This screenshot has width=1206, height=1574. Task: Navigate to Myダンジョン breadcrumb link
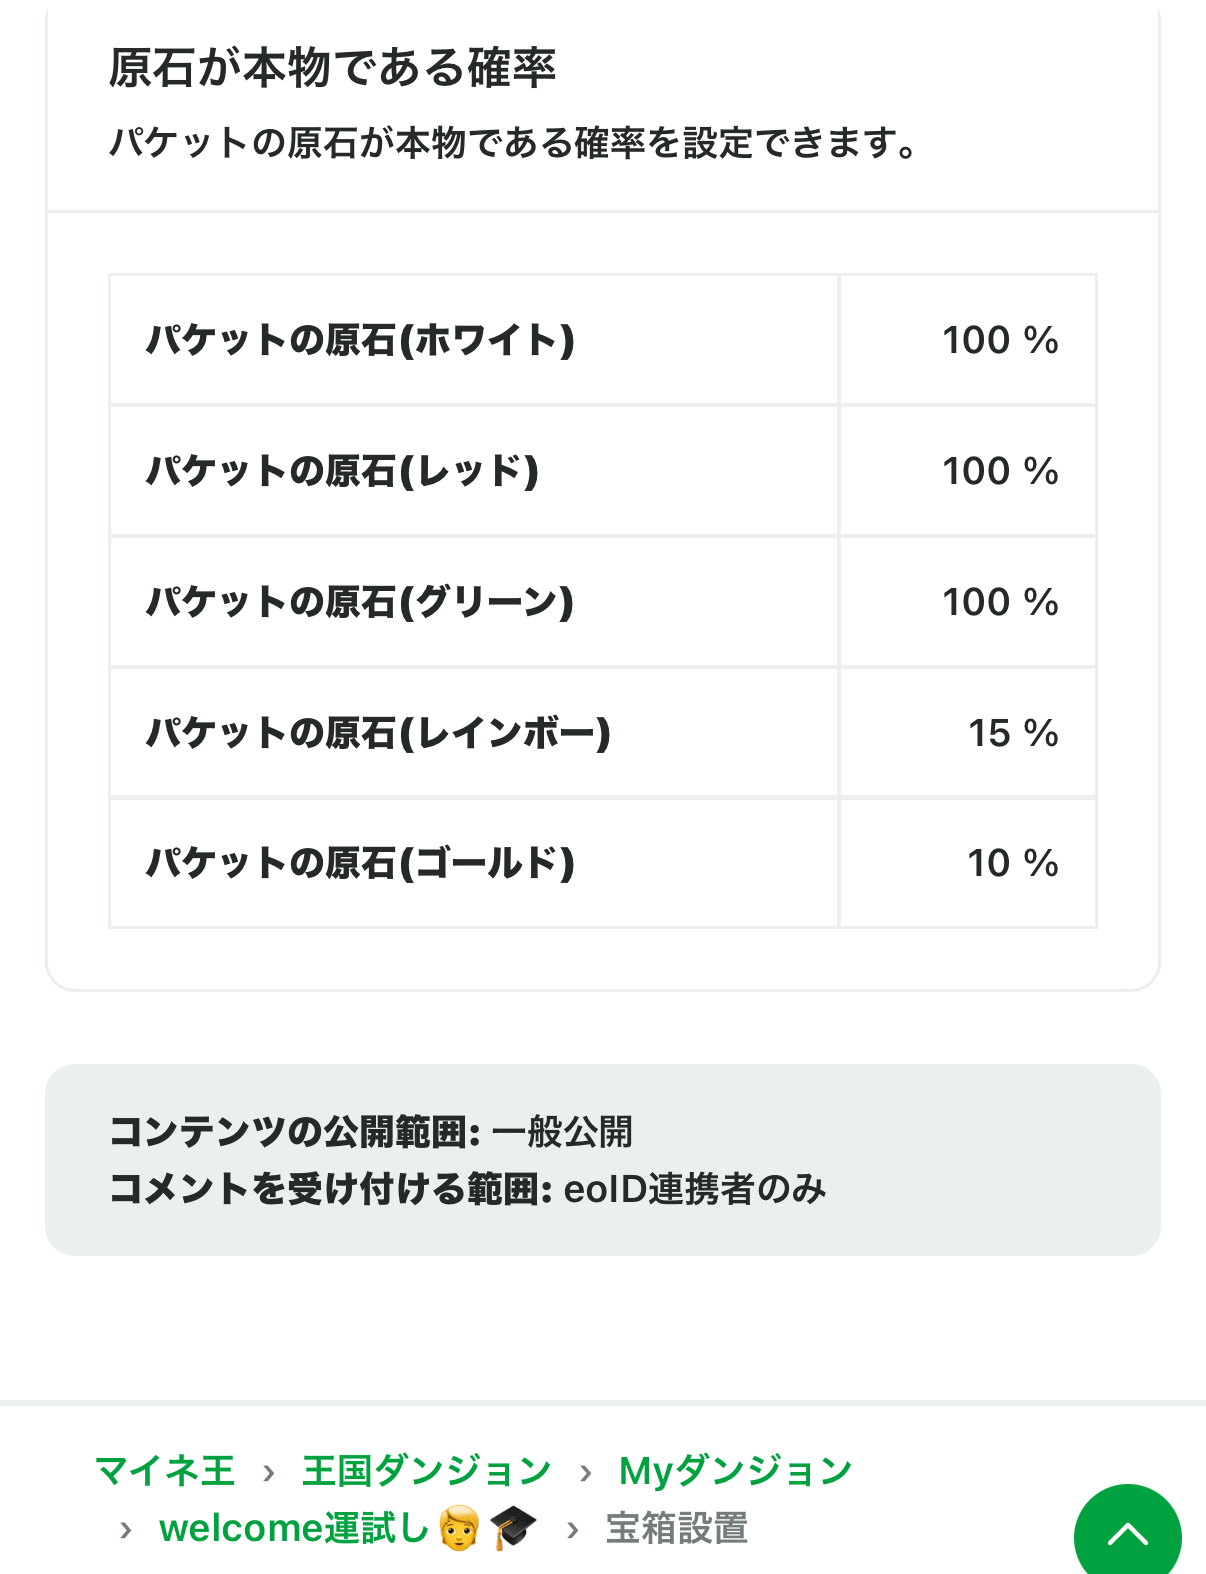click(735, 1471)
